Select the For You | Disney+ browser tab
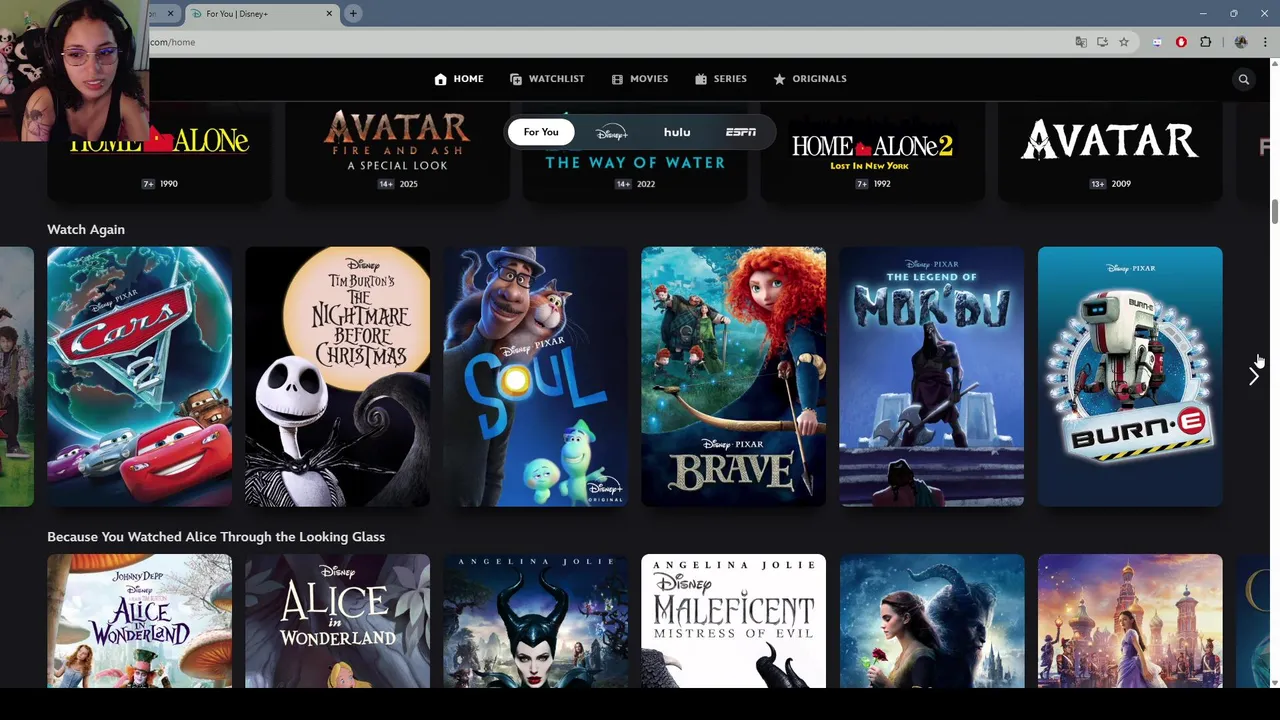The image size is (1280, 720). 262,14
